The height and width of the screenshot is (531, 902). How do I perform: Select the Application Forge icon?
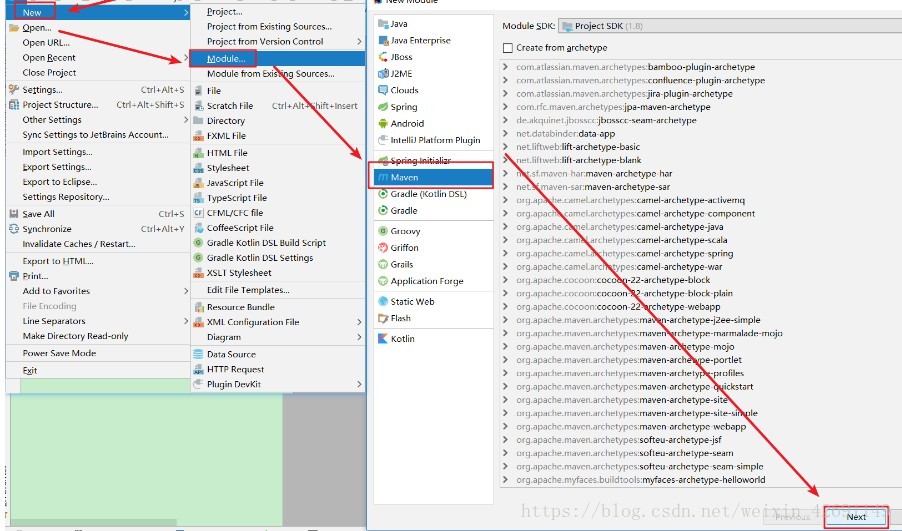383,281
